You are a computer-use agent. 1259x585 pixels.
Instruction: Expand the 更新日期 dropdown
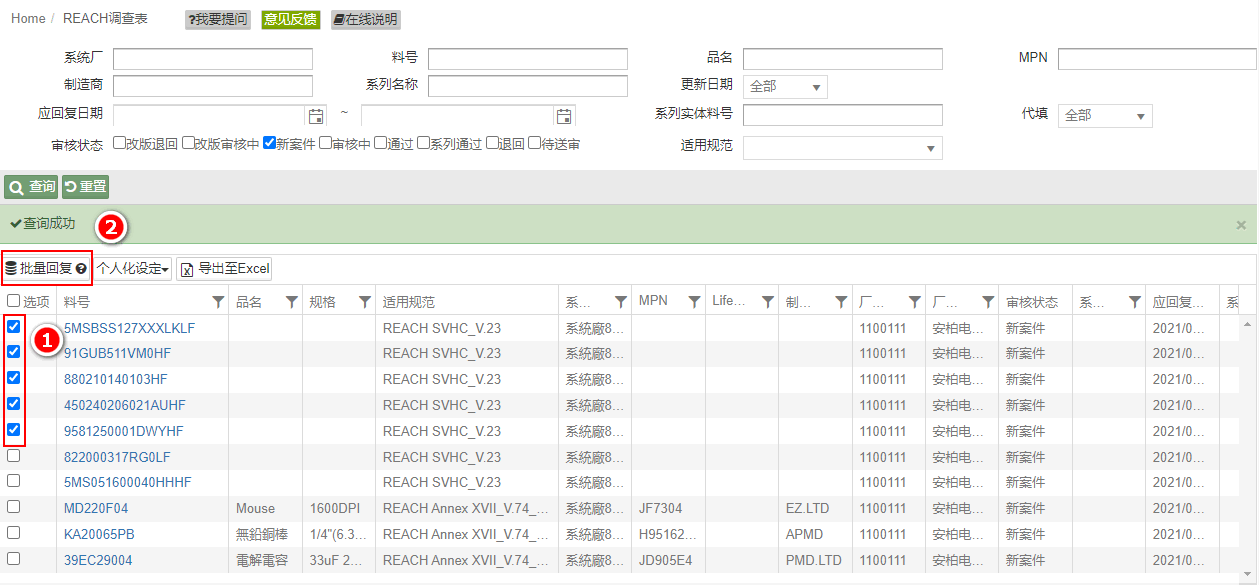[x=785, y=87]
